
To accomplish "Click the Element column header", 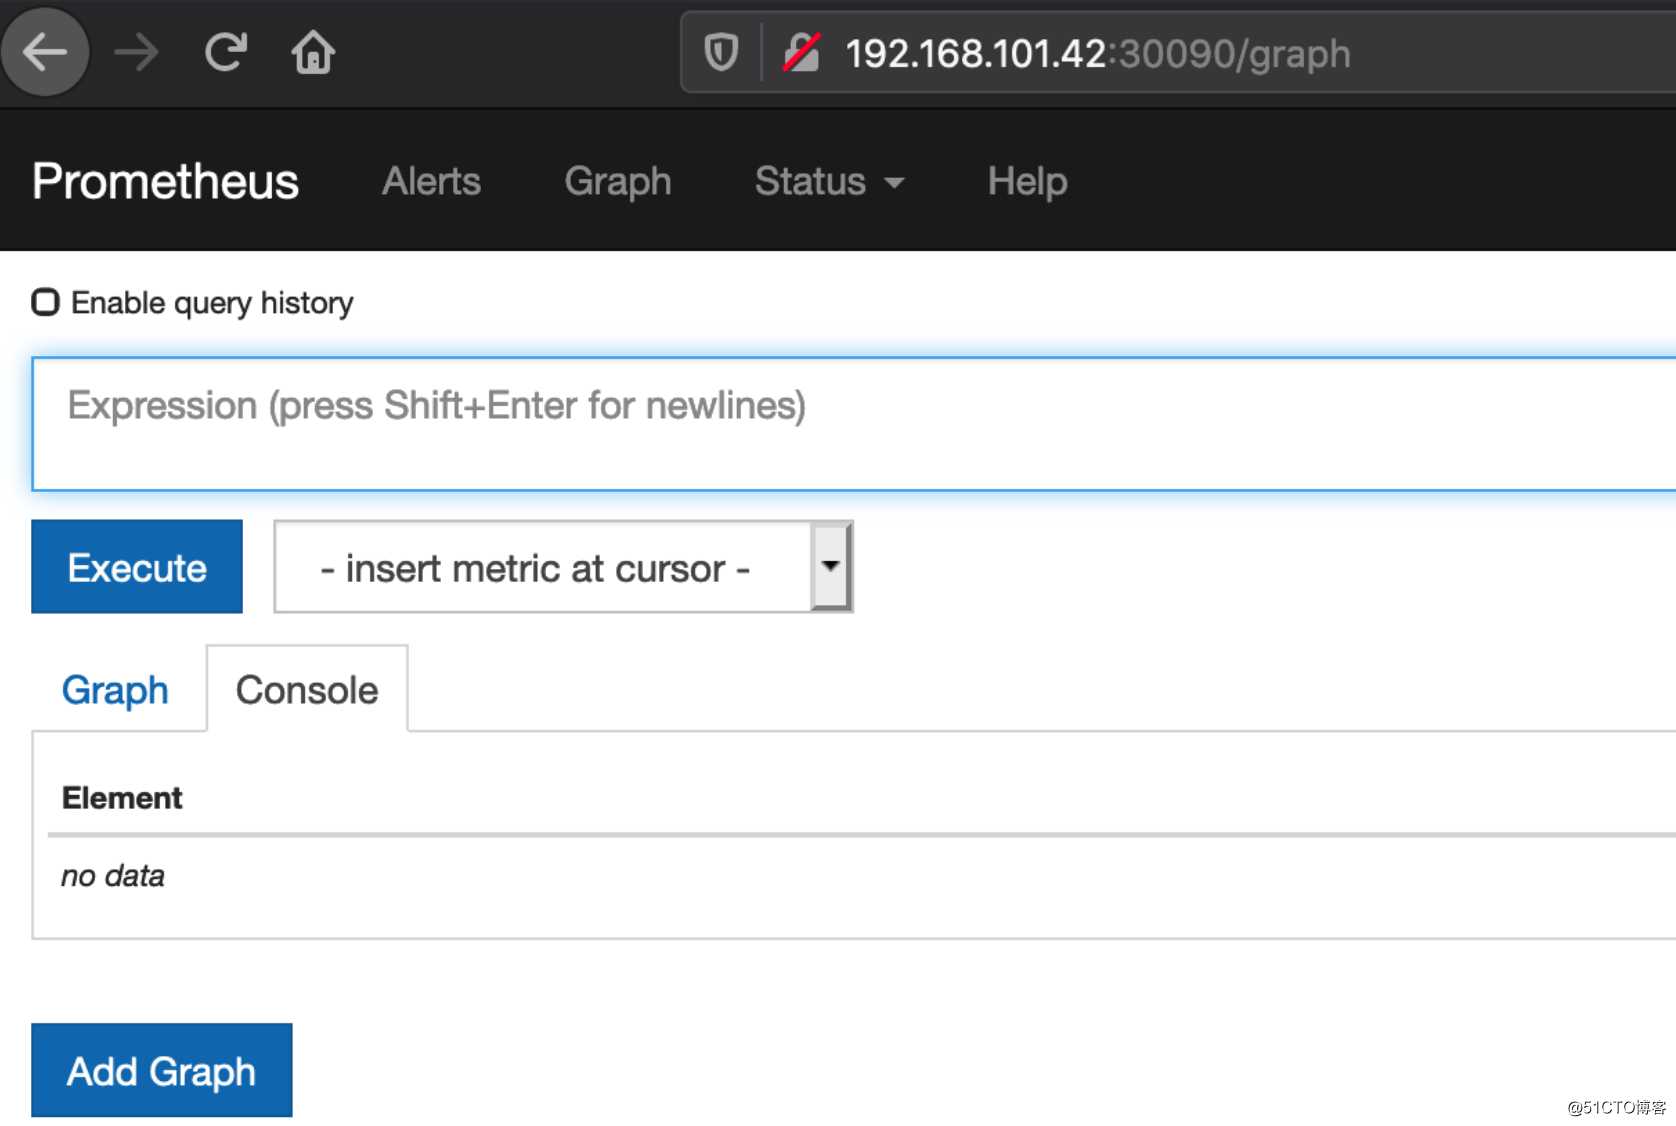I will point(122,797).
